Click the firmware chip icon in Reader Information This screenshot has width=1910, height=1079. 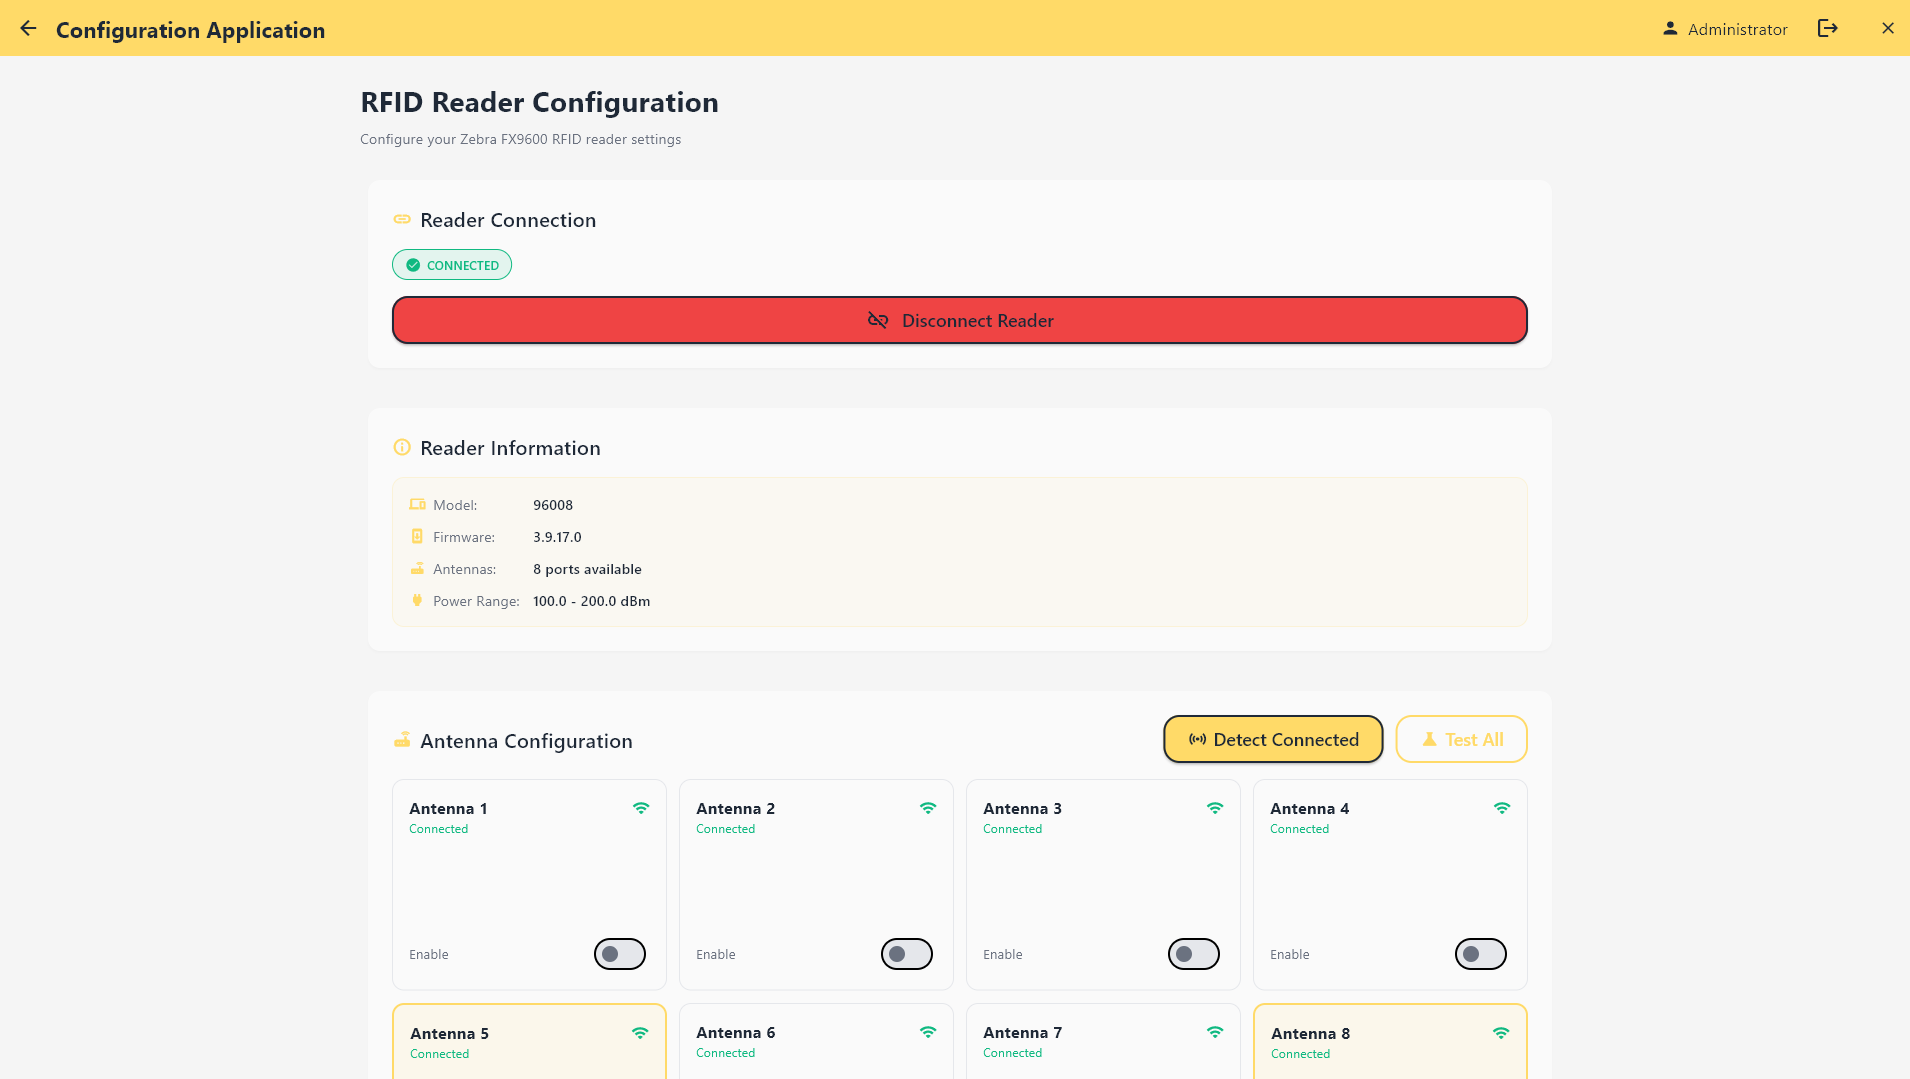point(417,536)
